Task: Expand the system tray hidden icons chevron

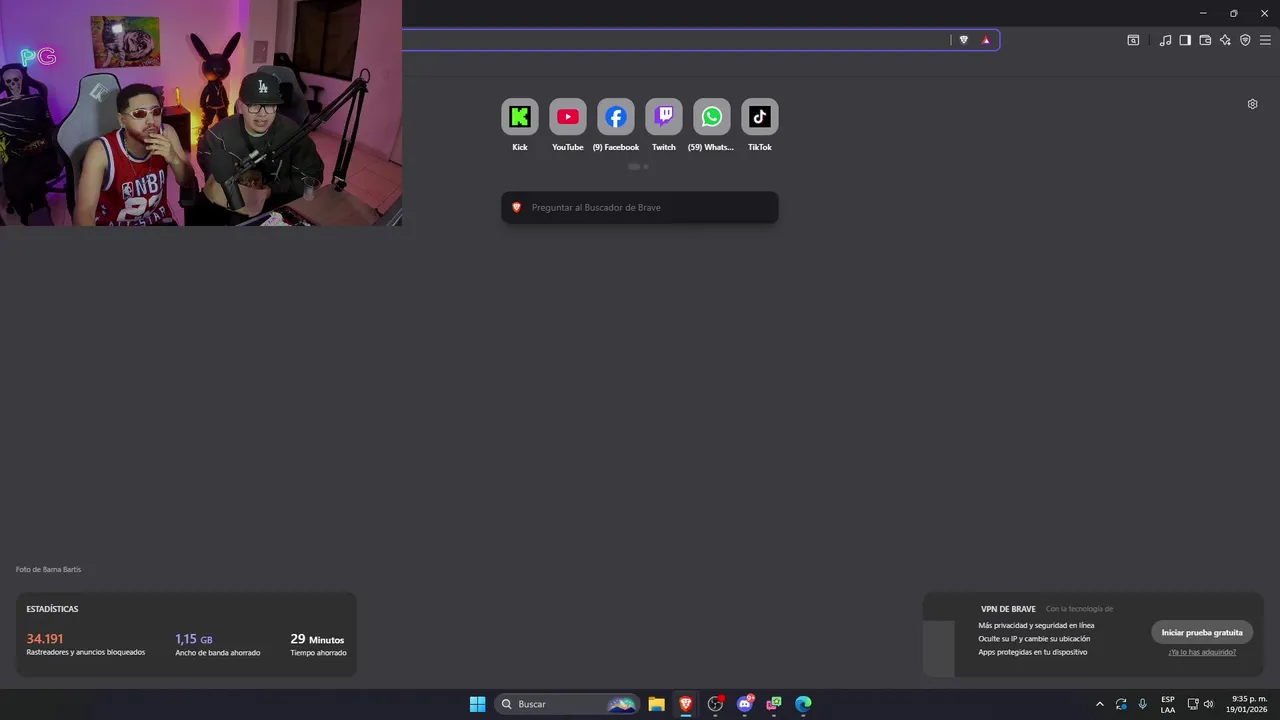Action: pyautogui.click(x=1100, y=704)
